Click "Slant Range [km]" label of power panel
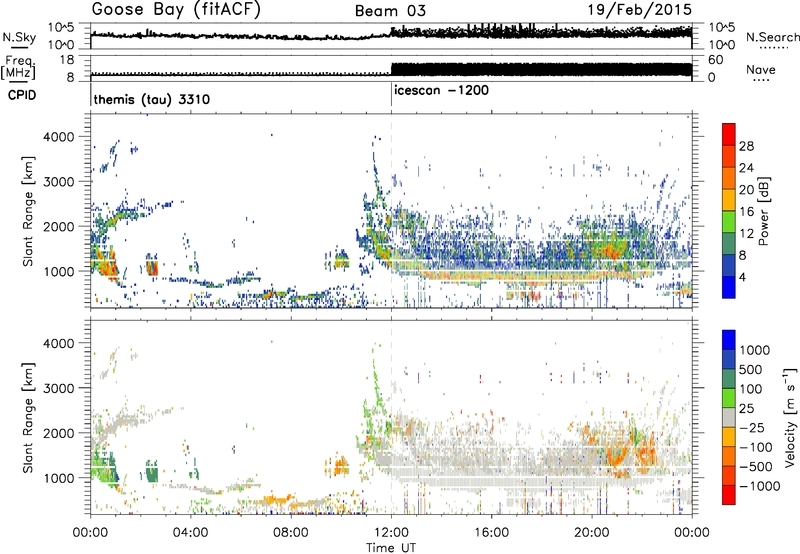 28,211
